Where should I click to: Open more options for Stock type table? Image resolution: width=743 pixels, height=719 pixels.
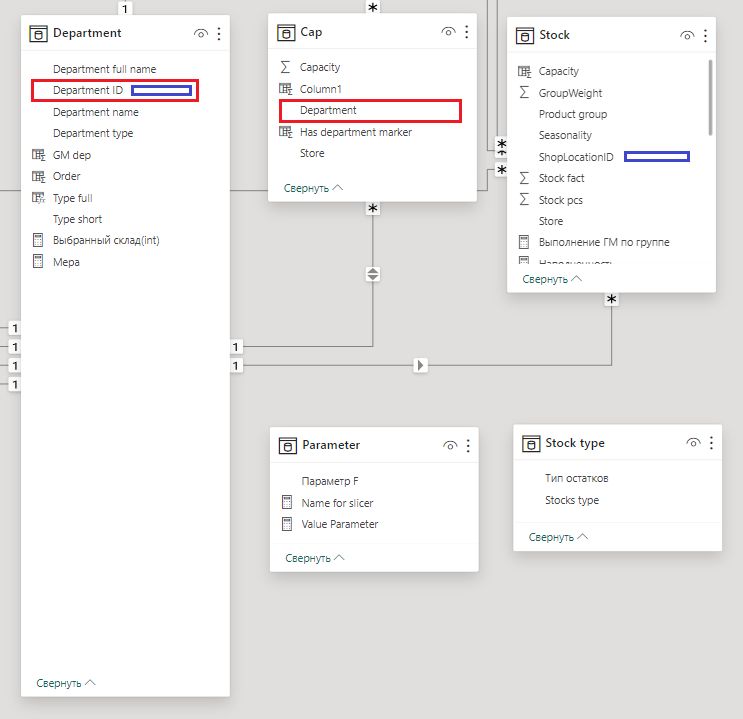(x=711, y=443)
